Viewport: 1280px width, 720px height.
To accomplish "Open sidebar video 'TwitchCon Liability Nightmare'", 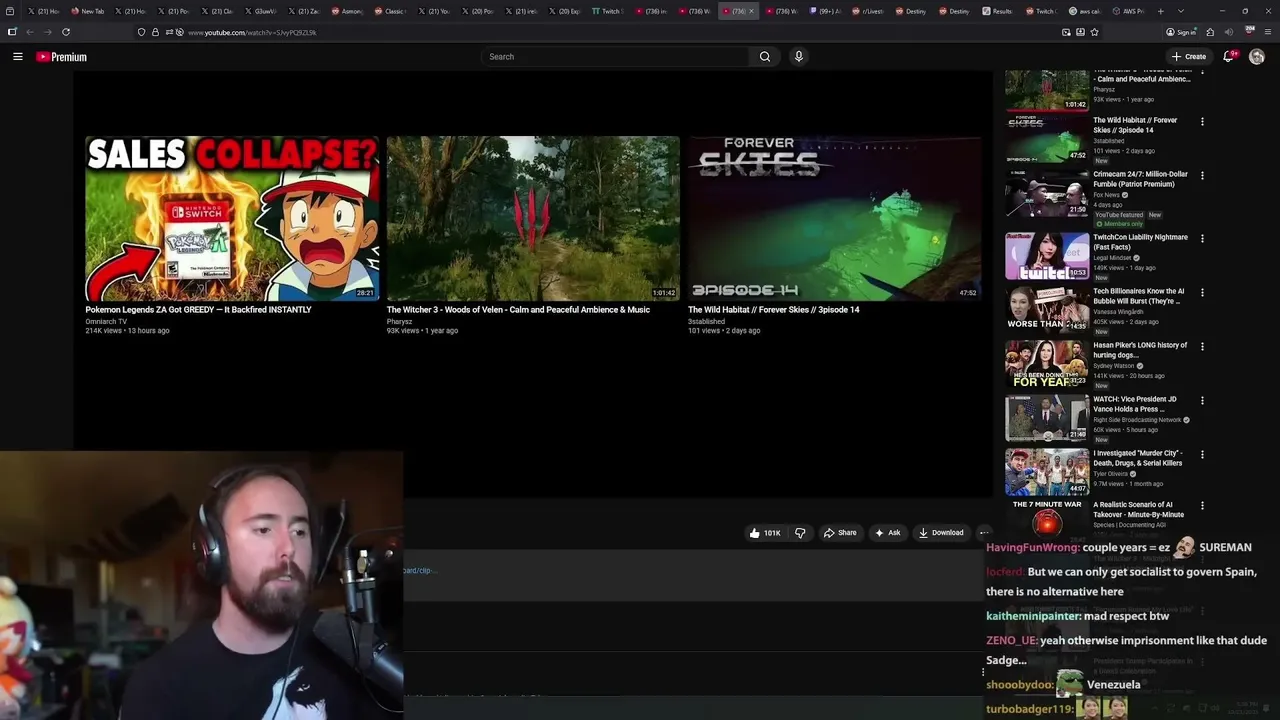I will pos(1140,242).
